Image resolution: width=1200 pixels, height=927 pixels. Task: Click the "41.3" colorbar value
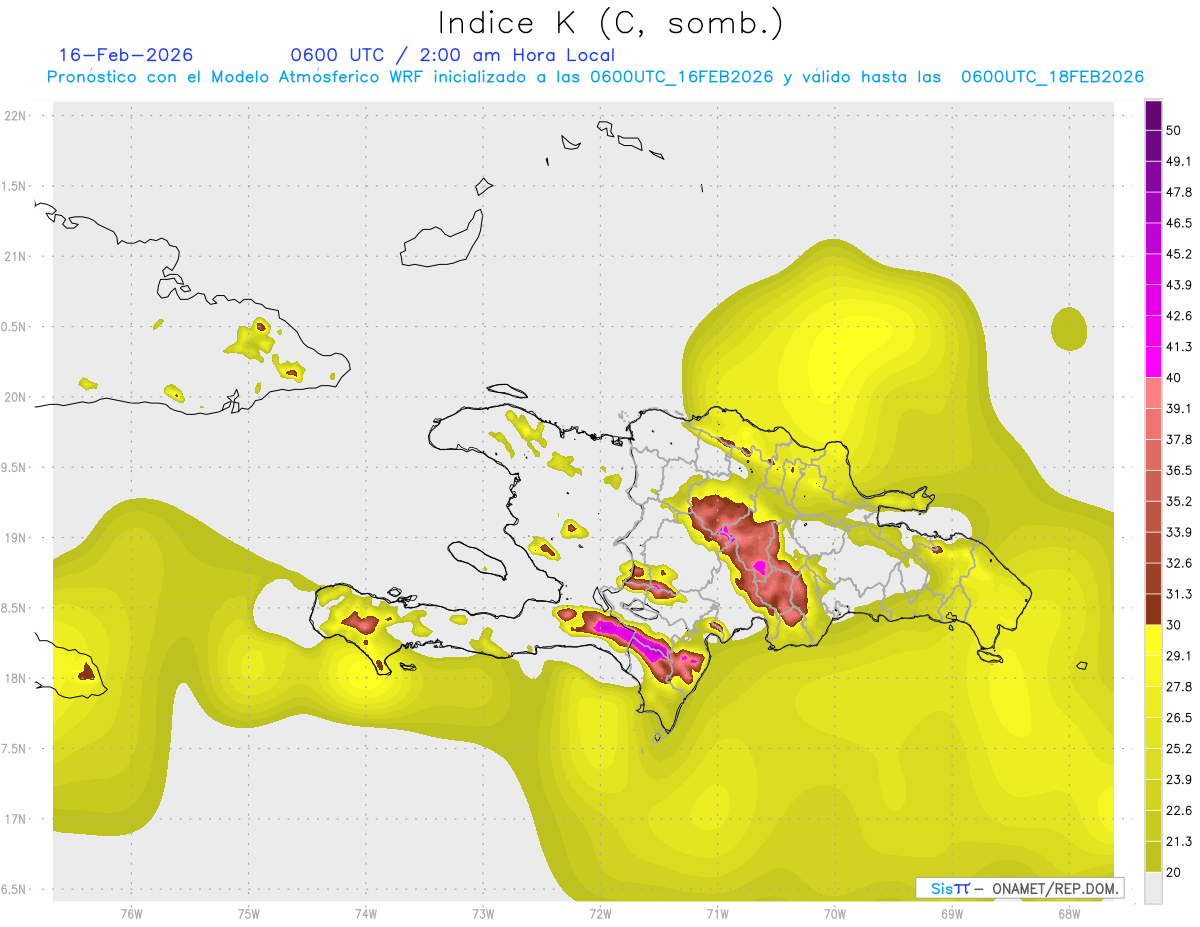[x=1179, y=348]
